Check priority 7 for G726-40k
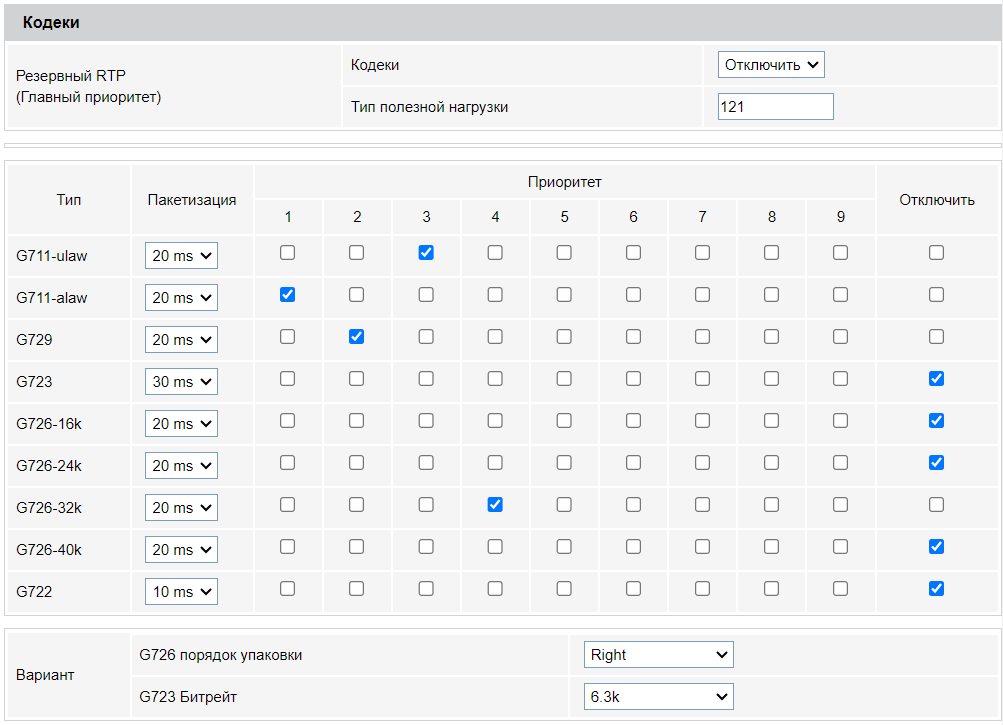The height and width of the screenshot is (725, 1003). point(702,547)
